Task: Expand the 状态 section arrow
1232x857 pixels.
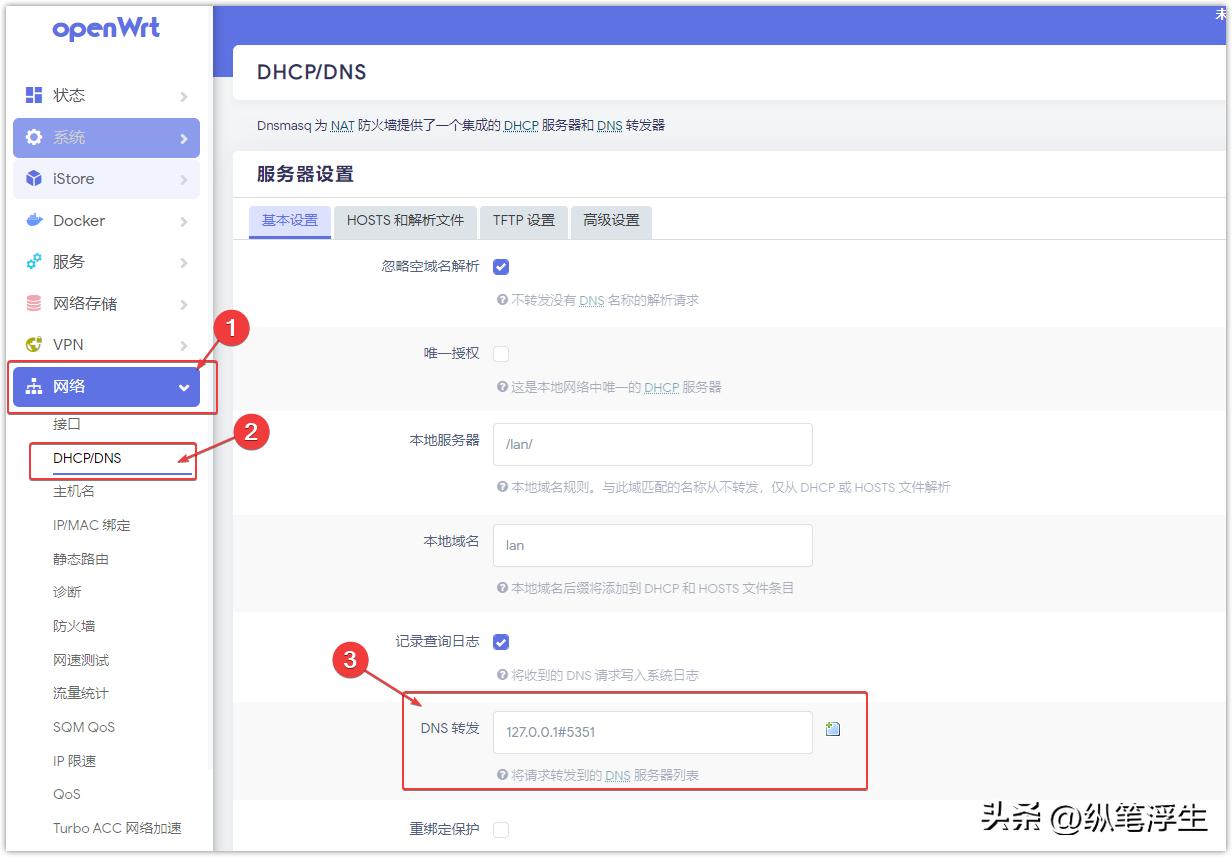Action: pos(185,95)
